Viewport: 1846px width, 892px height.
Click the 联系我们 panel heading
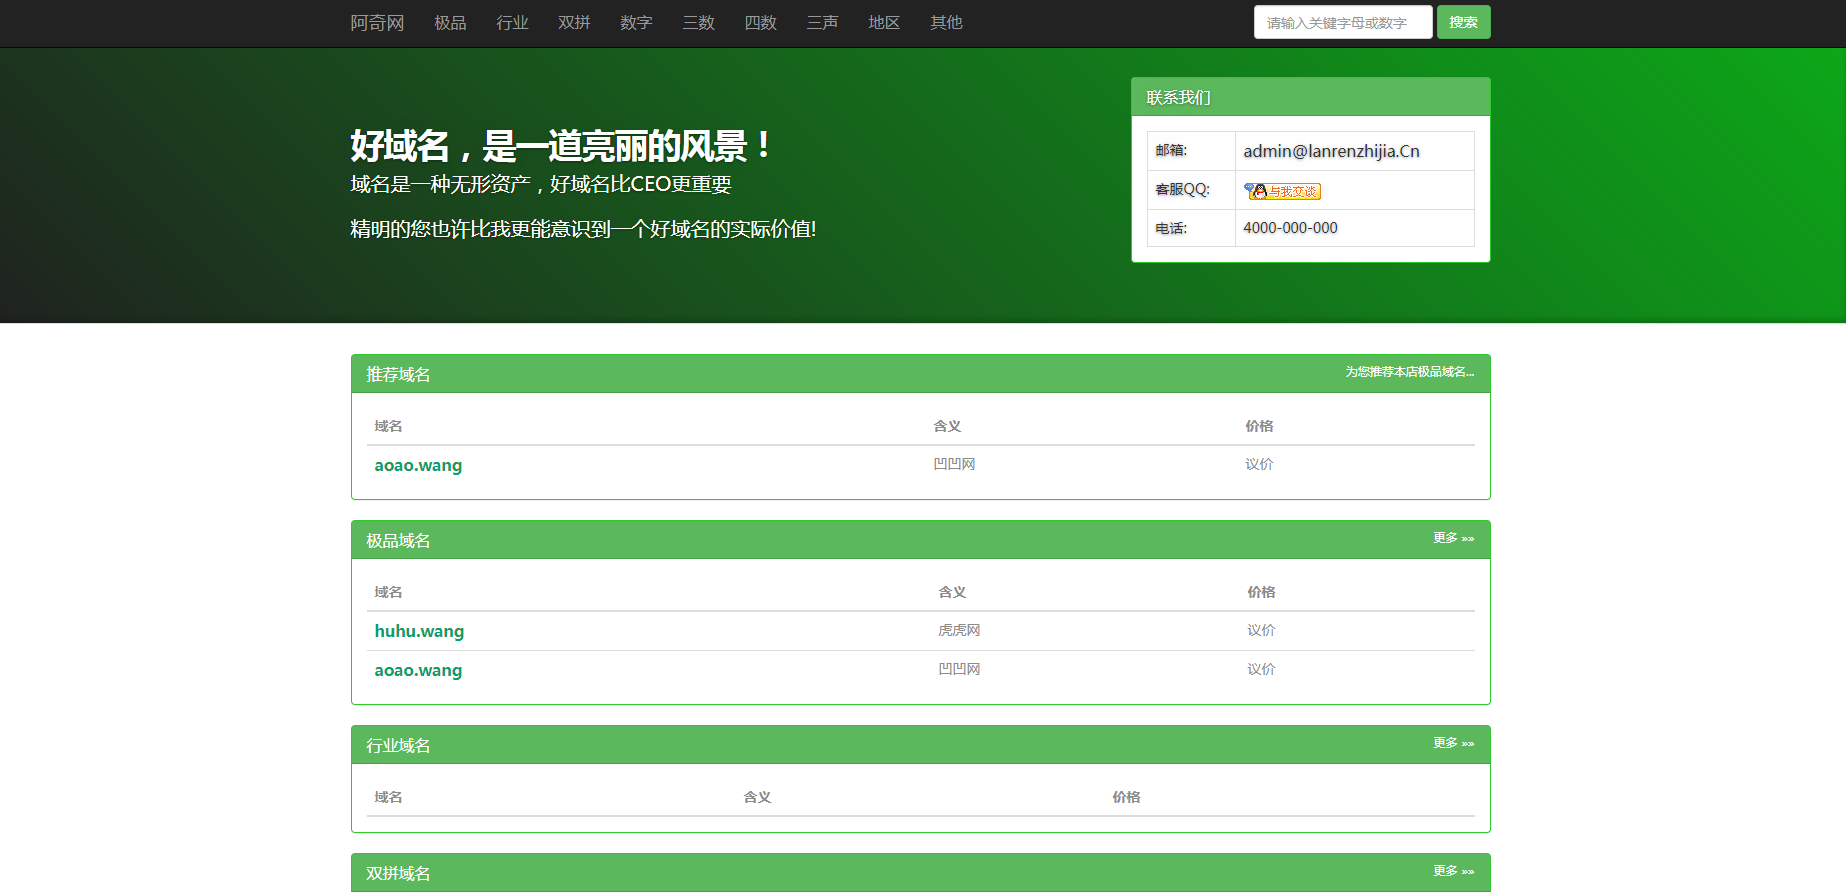1178,97
